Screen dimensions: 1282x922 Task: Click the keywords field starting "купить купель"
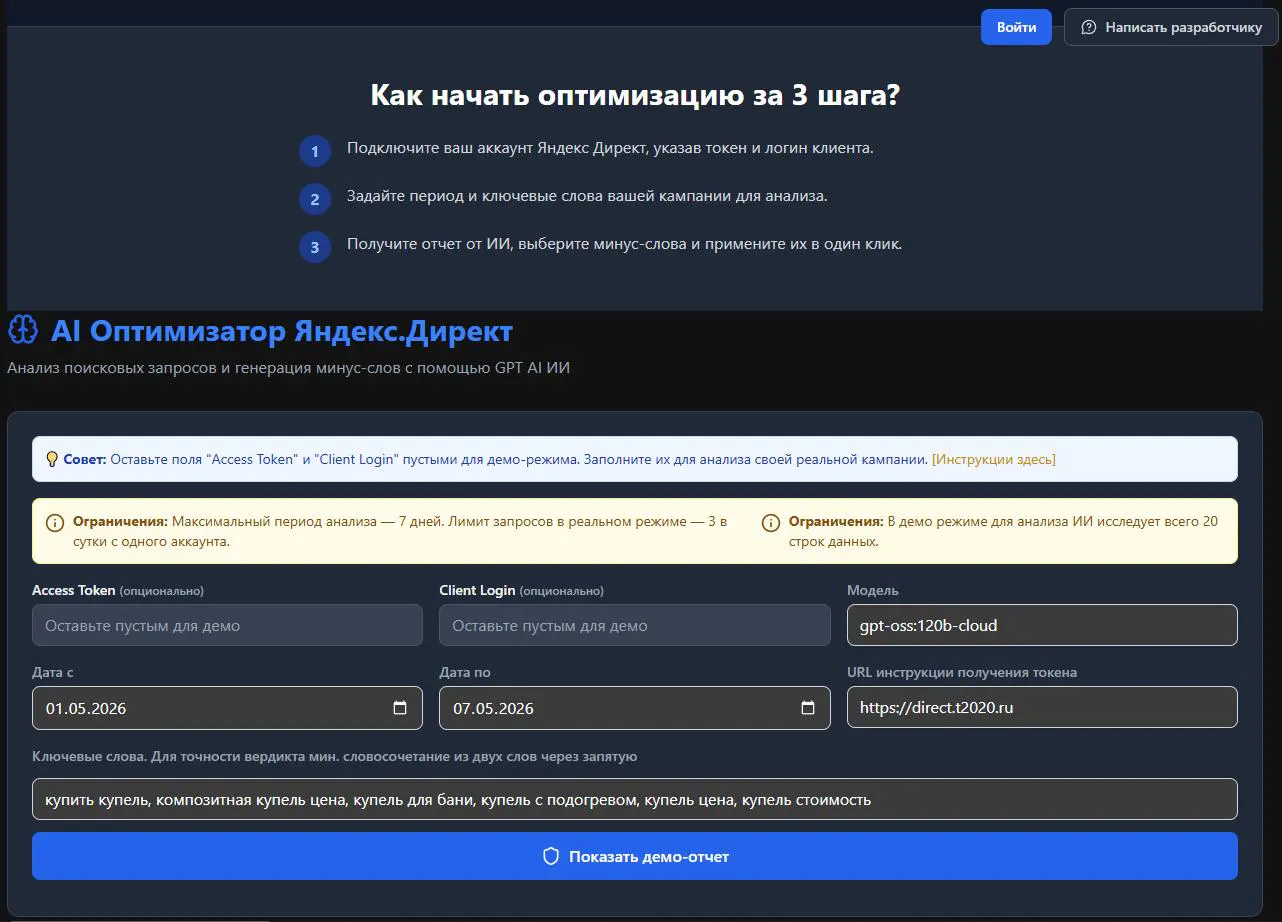(635, 799)
